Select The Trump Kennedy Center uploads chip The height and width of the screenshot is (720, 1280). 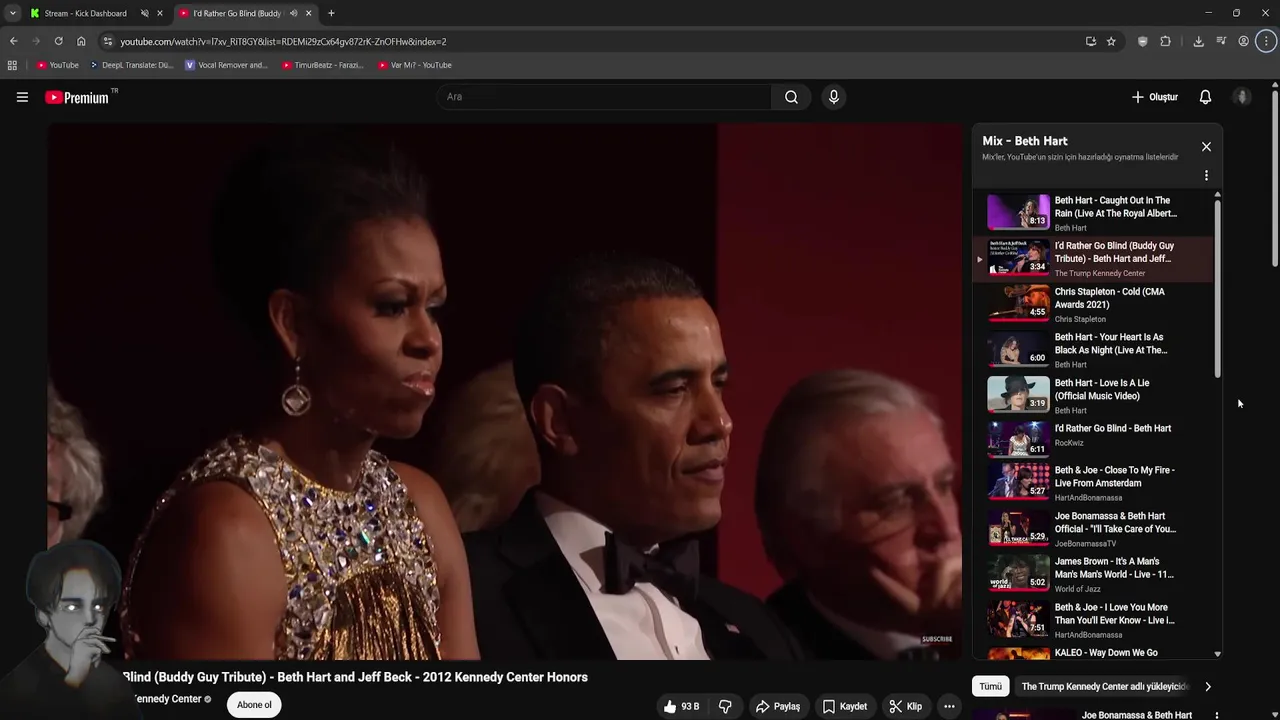pyautogui.click(x=1104, y=687)
